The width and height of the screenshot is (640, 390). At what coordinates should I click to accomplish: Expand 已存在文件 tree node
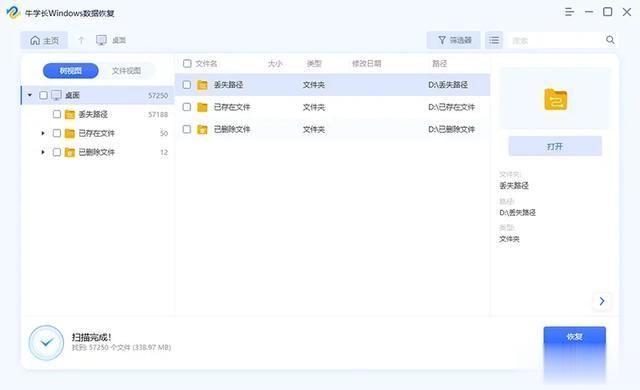tap(43, 133)
